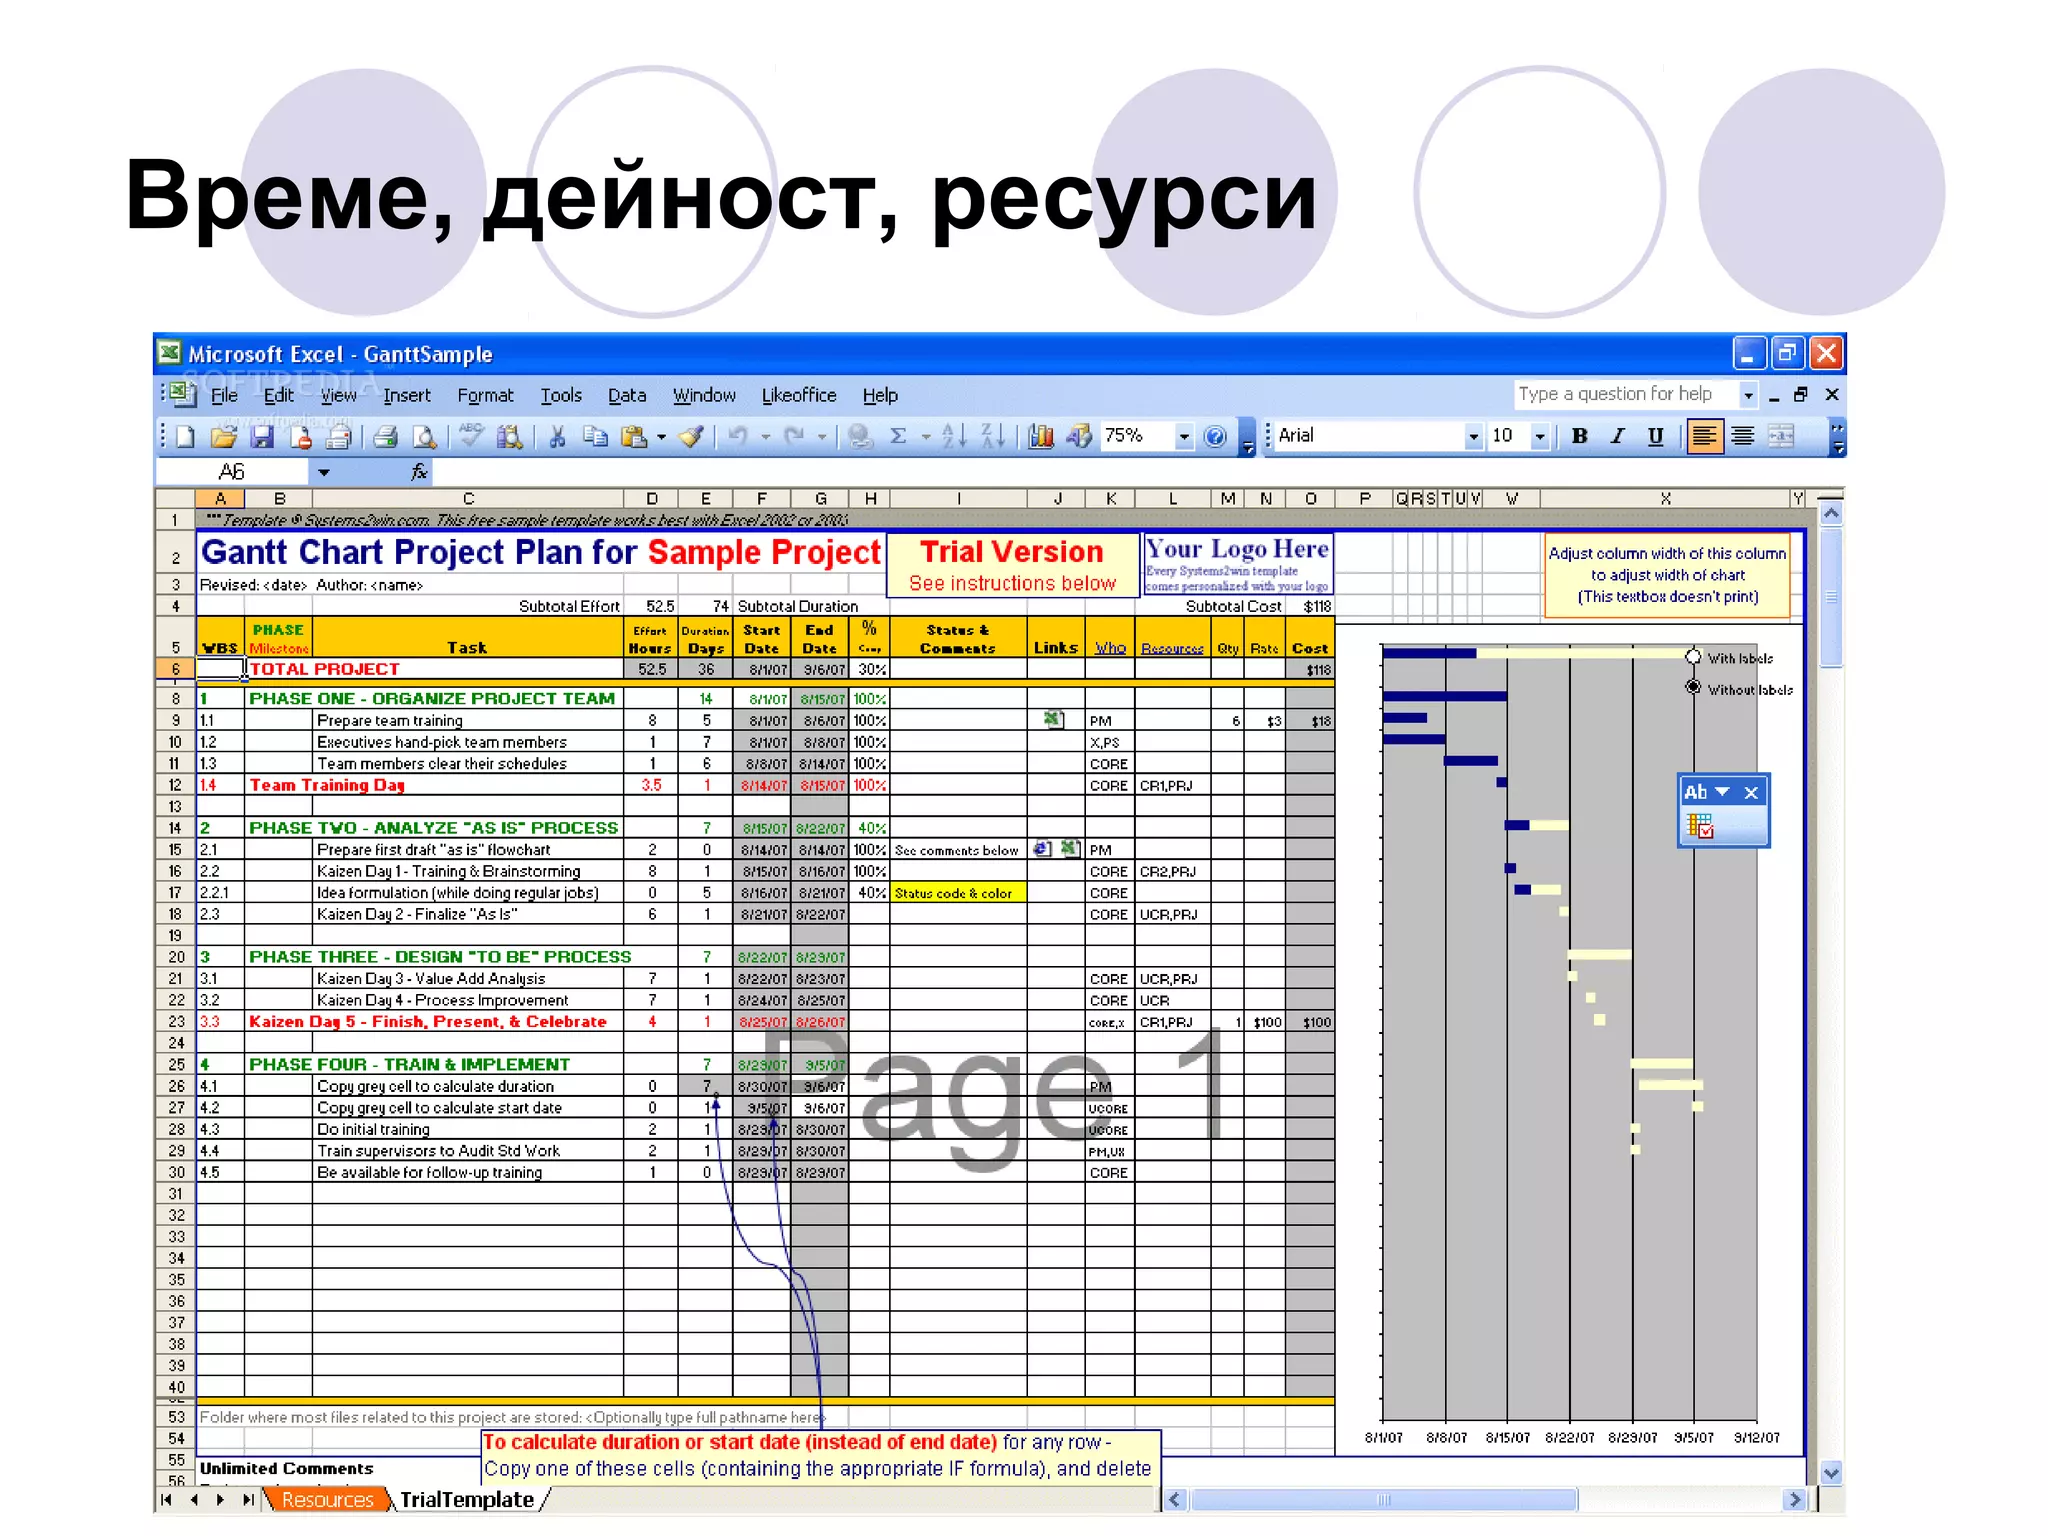Open the floating Ab toolbar options arrow
Viewport: 2048px width, 1536px height.
(x=1722, y=792)
